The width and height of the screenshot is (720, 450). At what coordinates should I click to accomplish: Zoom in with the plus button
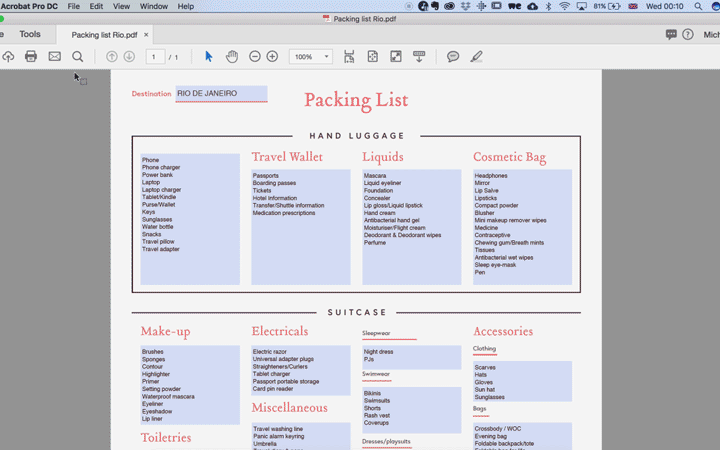[272, 56]
